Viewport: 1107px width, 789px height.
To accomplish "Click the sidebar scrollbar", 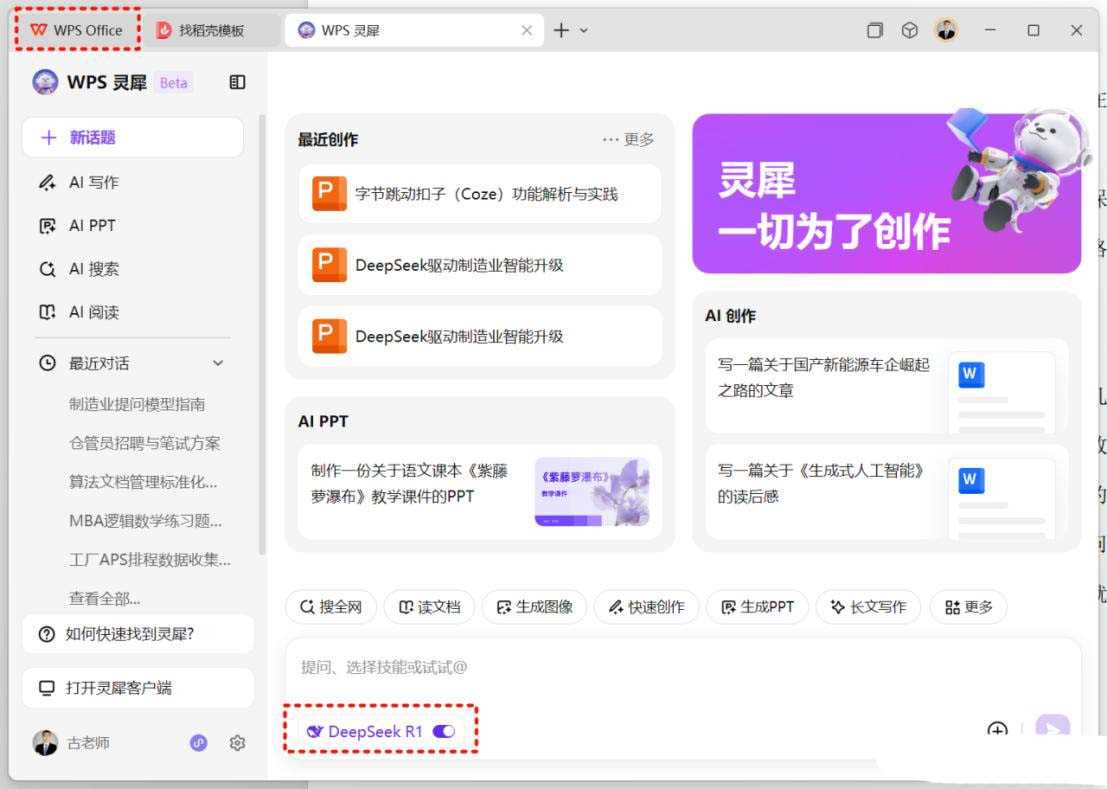I will [263, 334].
